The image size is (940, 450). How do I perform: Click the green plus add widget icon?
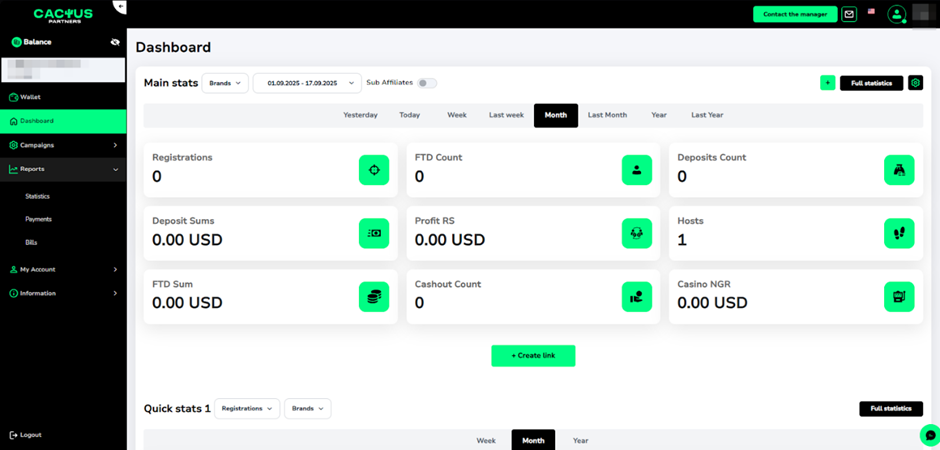[827, 83]
